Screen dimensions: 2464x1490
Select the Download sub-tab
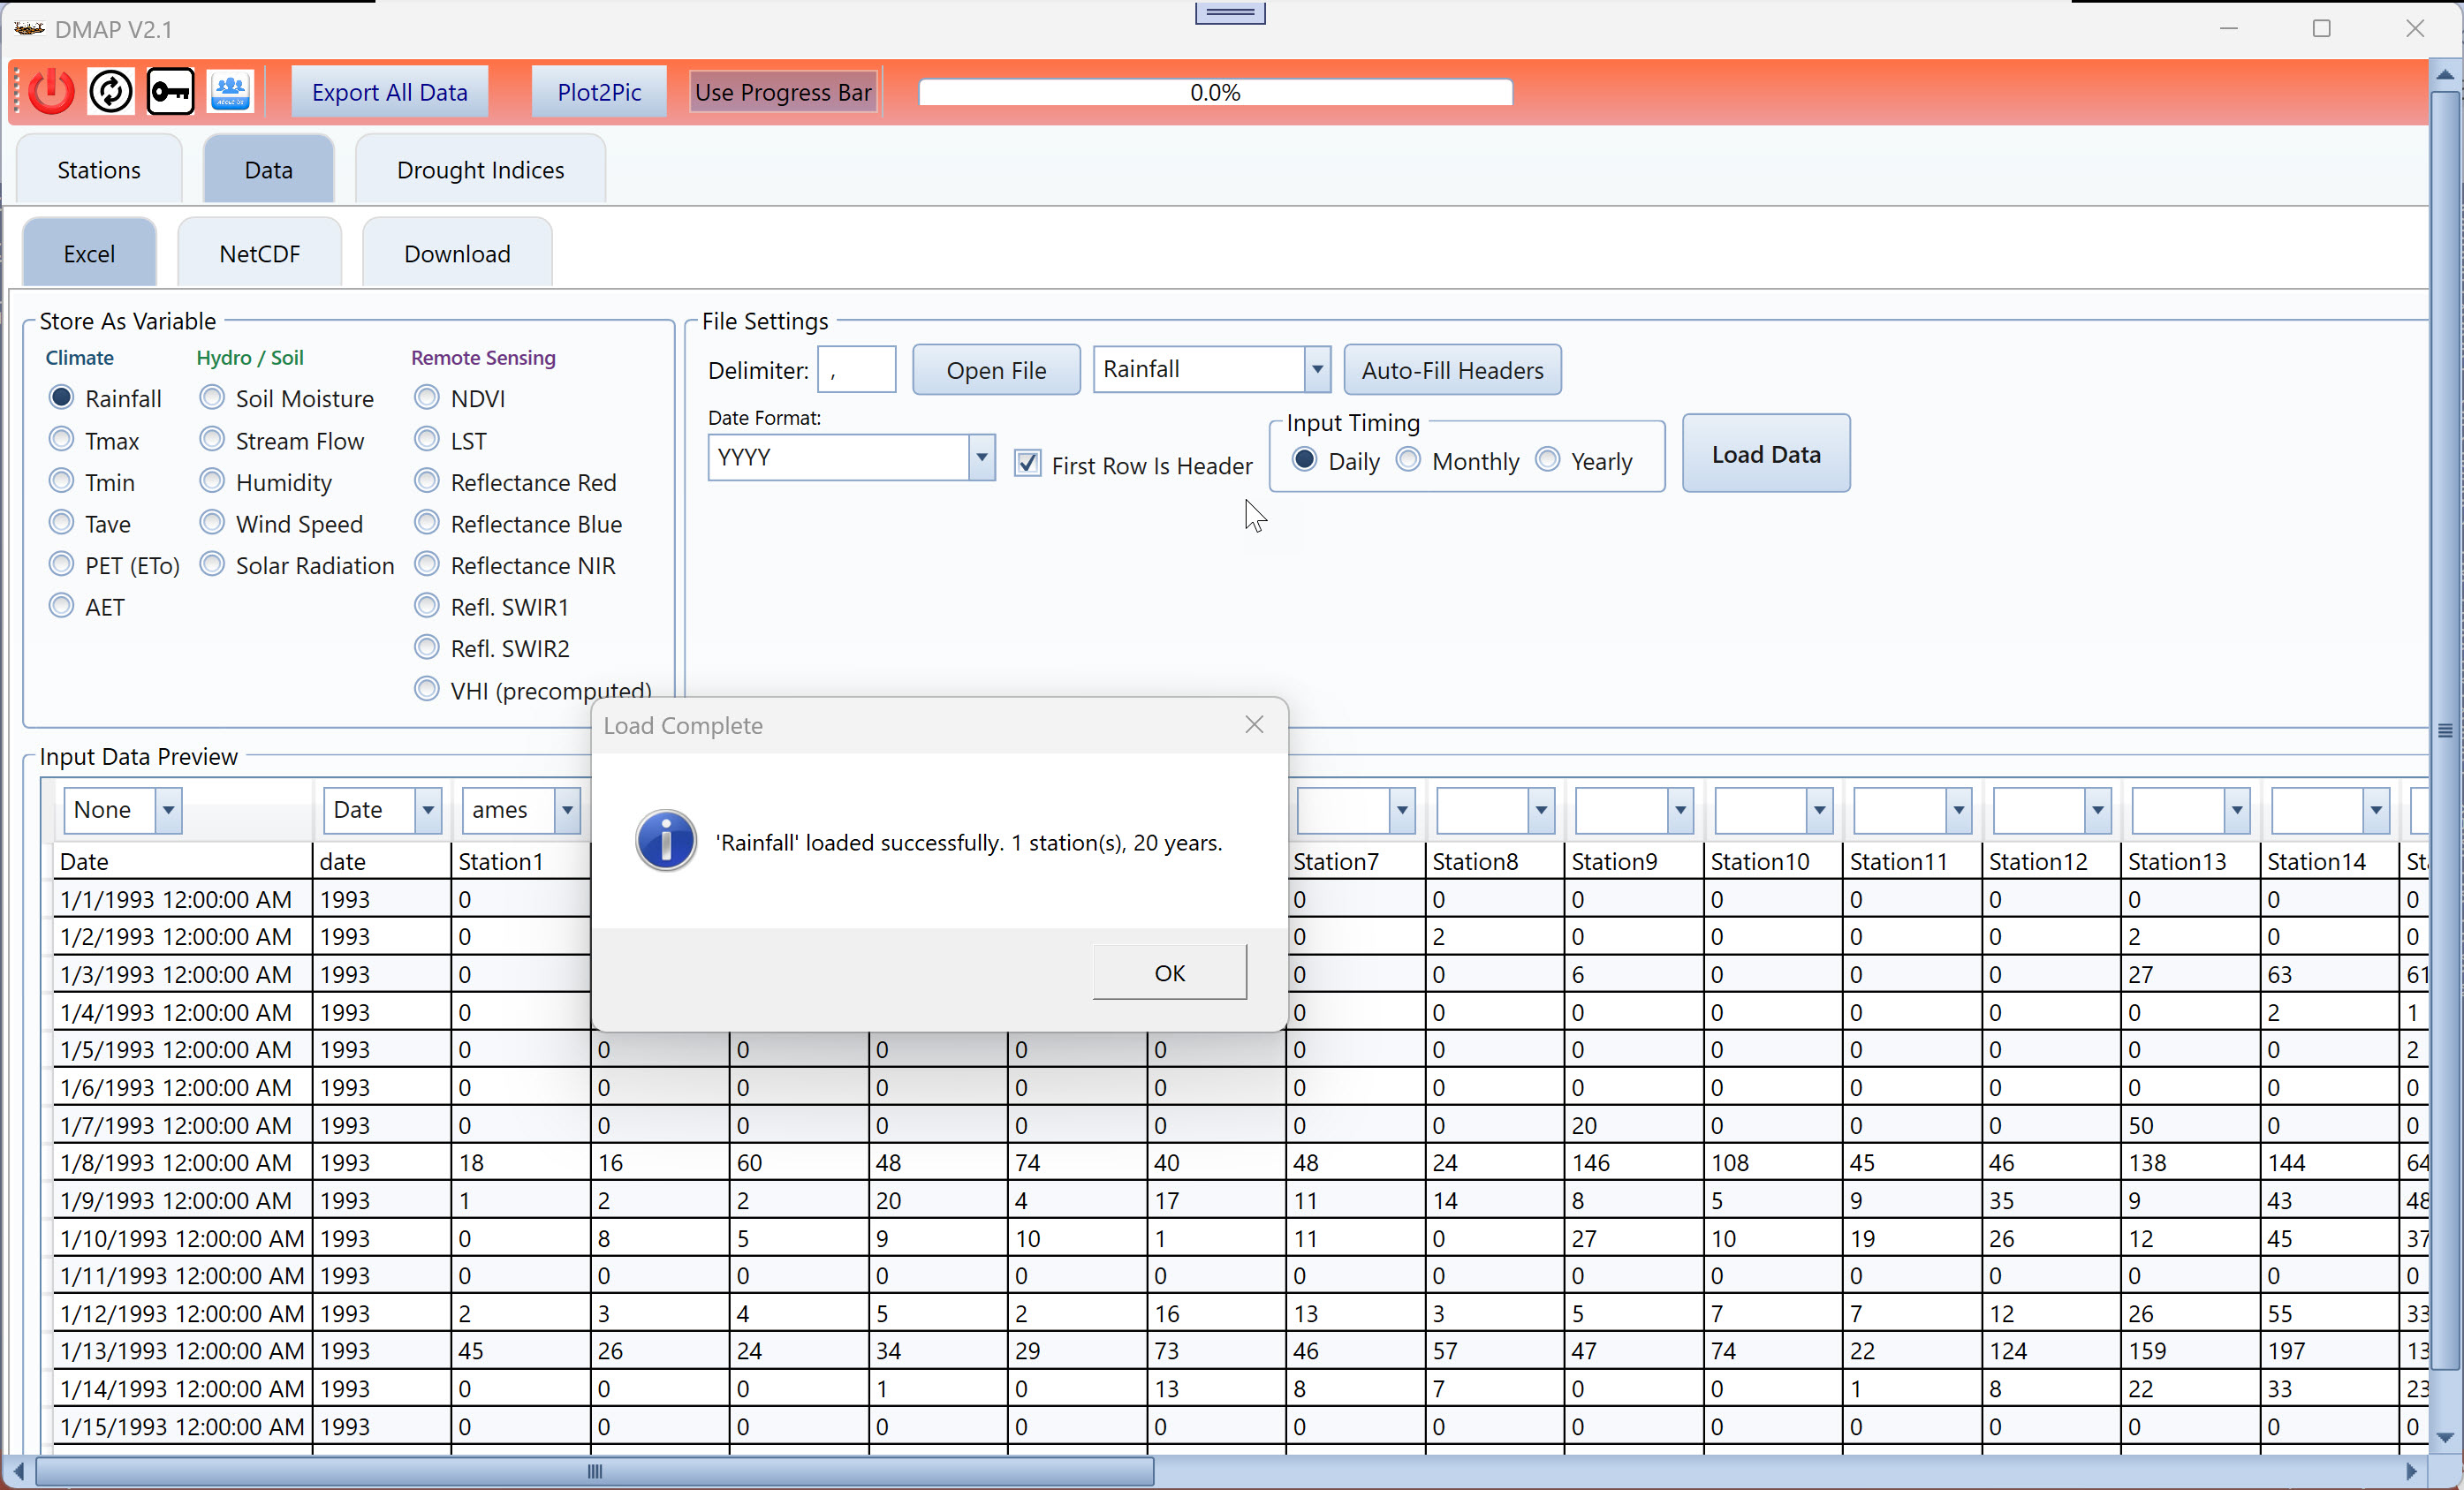(x=457, y=254)
